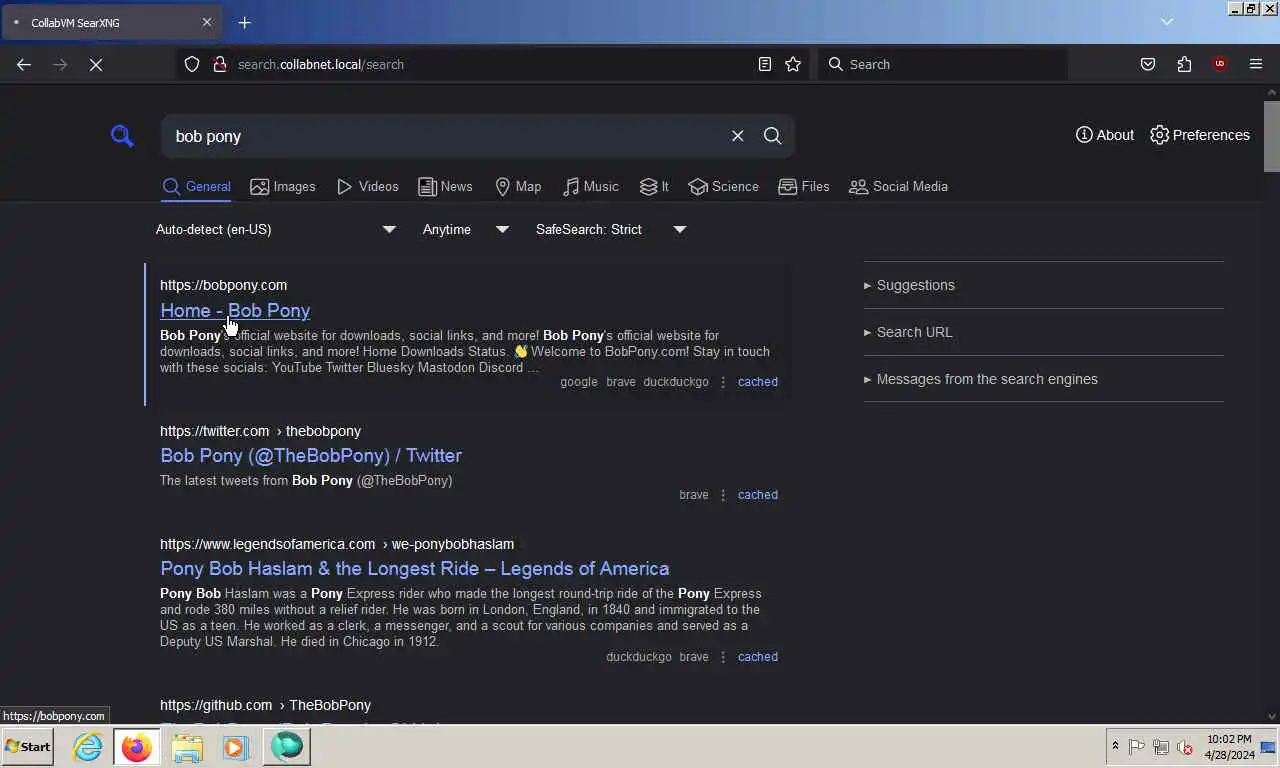Switch to the News tab
This screenshot has width=1280, height=768.
pos(445,187)
